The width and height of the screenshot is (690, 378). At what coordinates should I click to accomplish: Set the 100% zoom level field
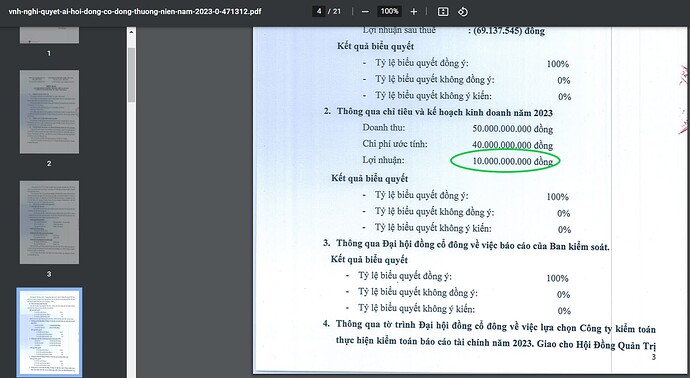coord(389,11)
